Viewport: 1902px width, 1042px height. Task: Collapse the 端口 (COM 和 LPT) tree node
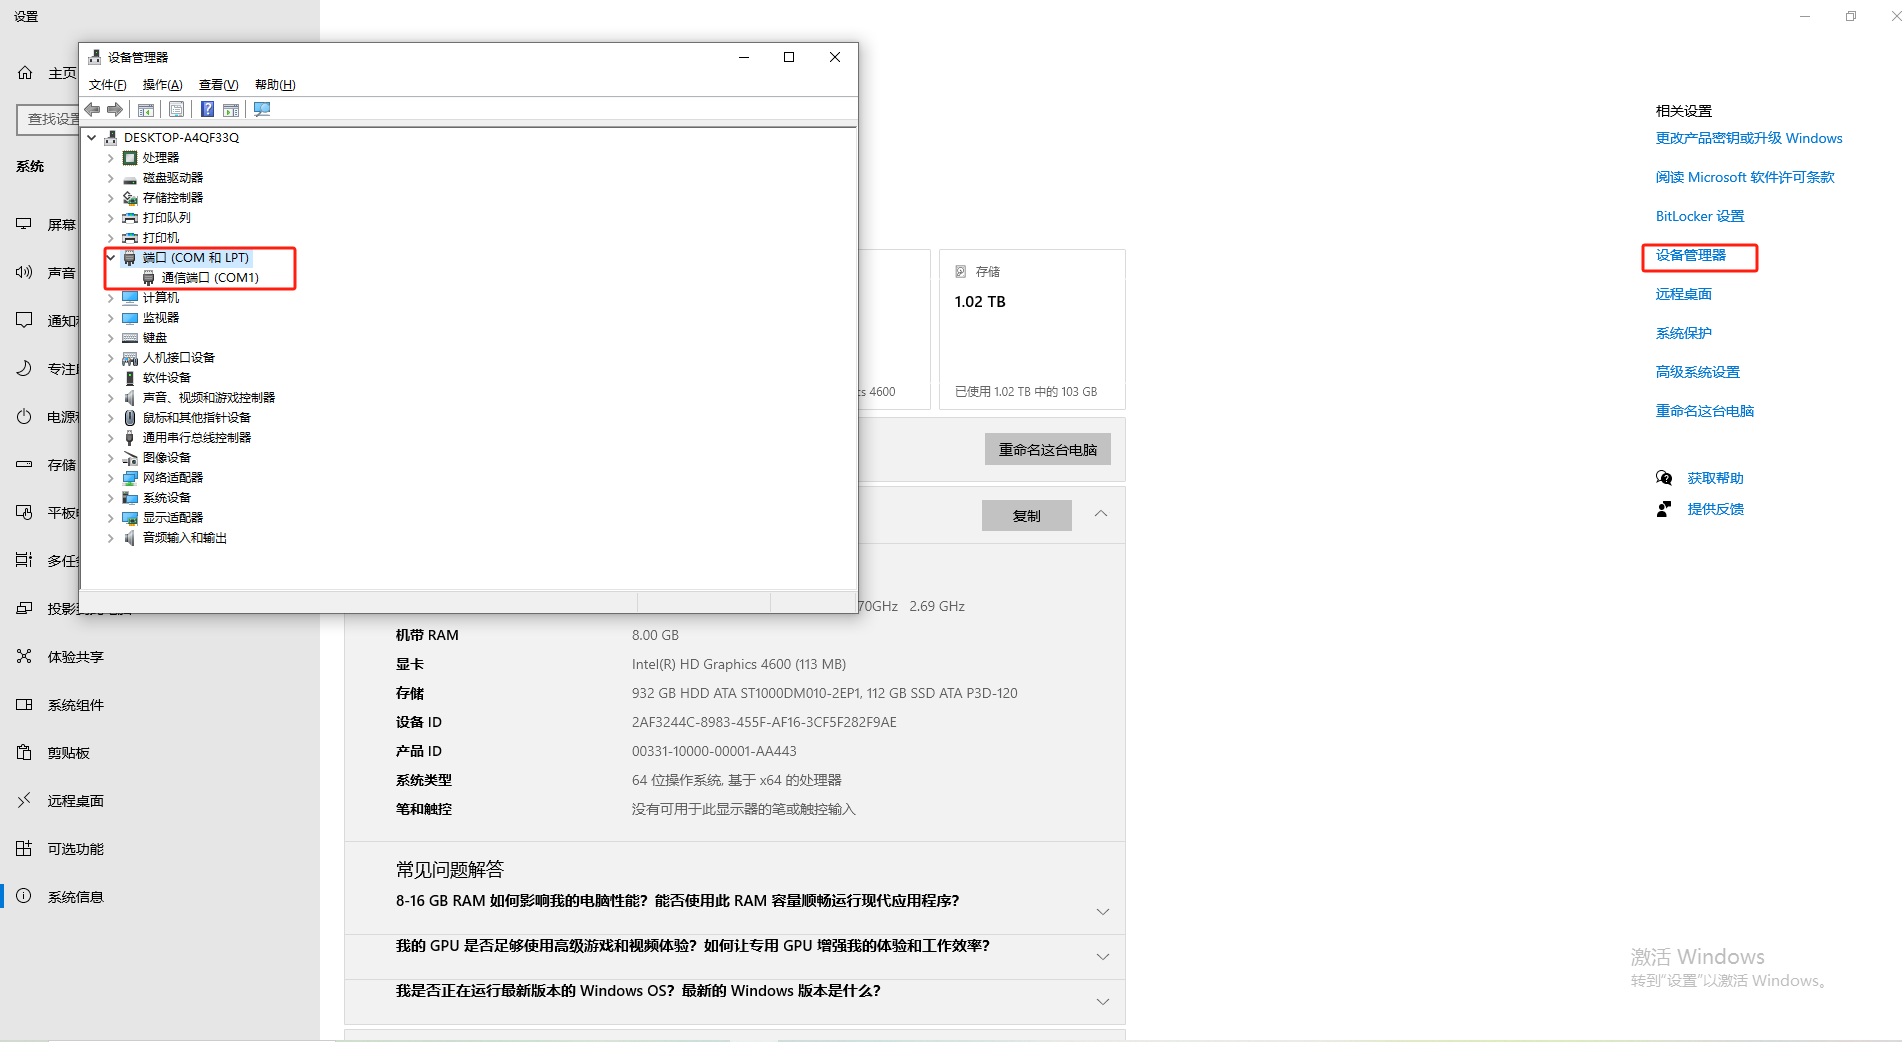(111, 258)
